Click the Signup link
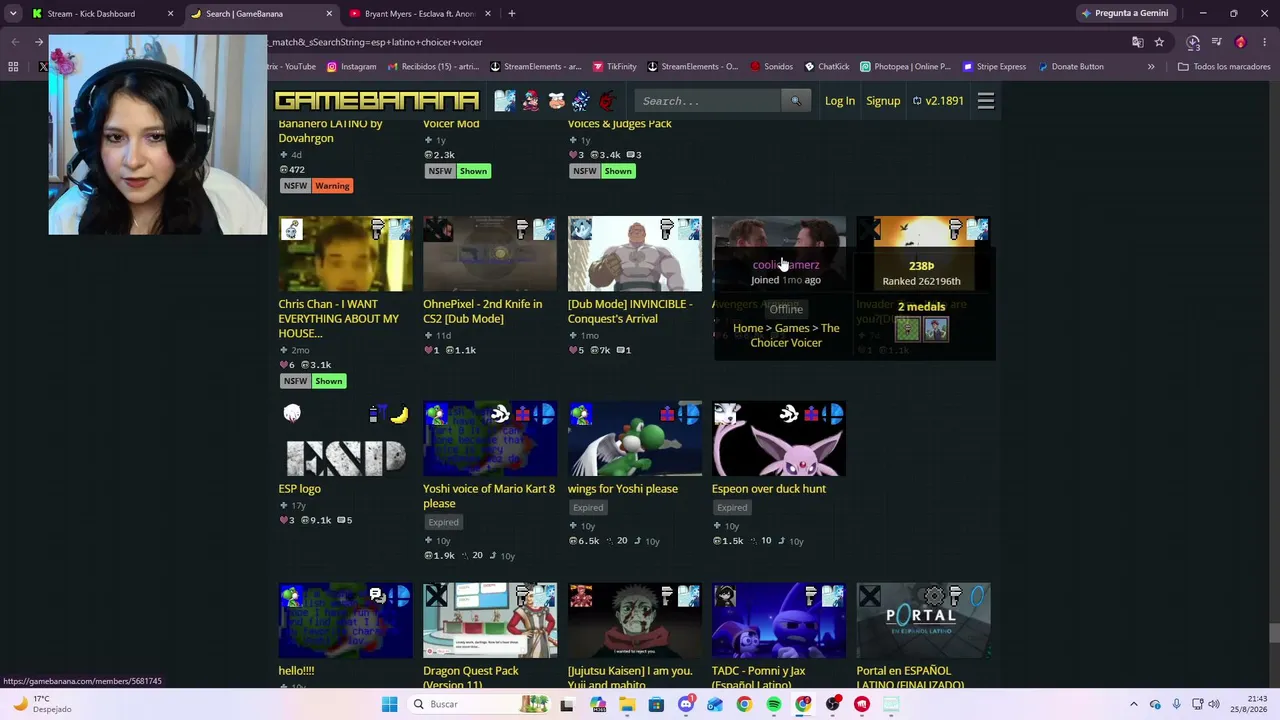1280x720 pixels. [x=883, y=101]
